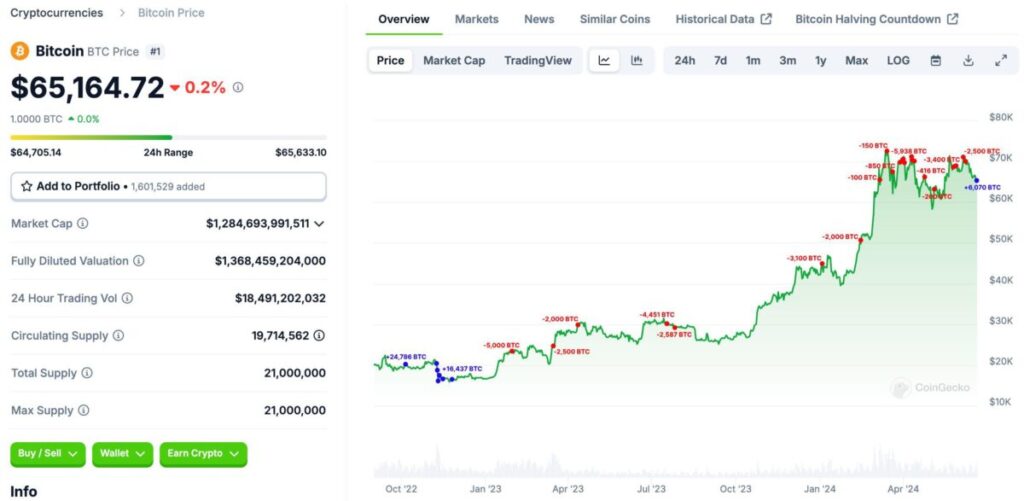
Task: Expand the Market Cap value chevron
Action: [319, 224]
